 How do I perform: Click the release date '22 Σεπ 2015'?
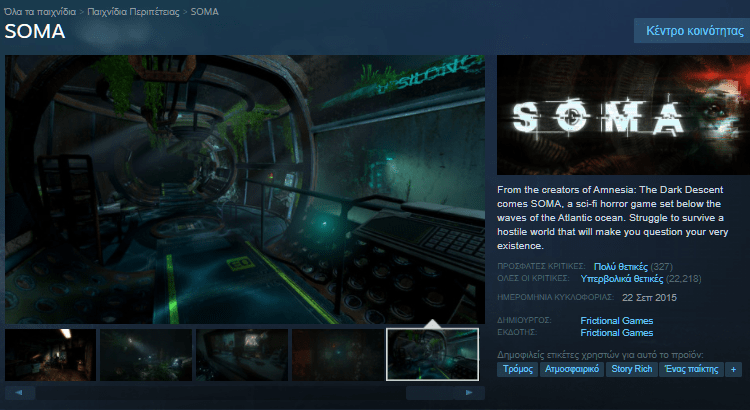[649, 298]
